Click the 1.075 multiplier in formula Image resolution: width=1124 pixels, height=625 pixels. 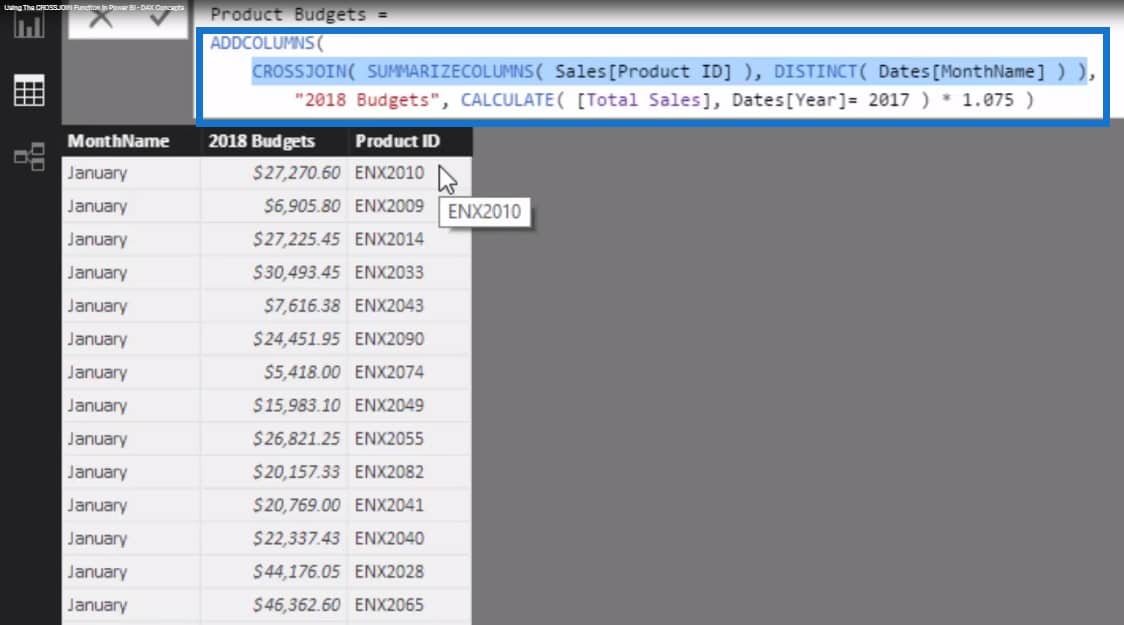pos(988,100)
